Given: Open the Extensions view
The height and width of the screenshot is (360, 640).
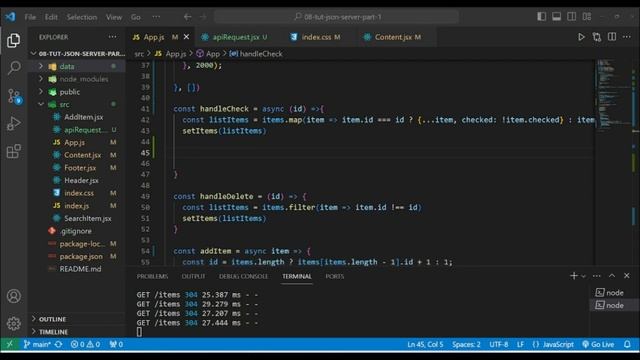Looking at the screenshot, I should coord(13,151).
